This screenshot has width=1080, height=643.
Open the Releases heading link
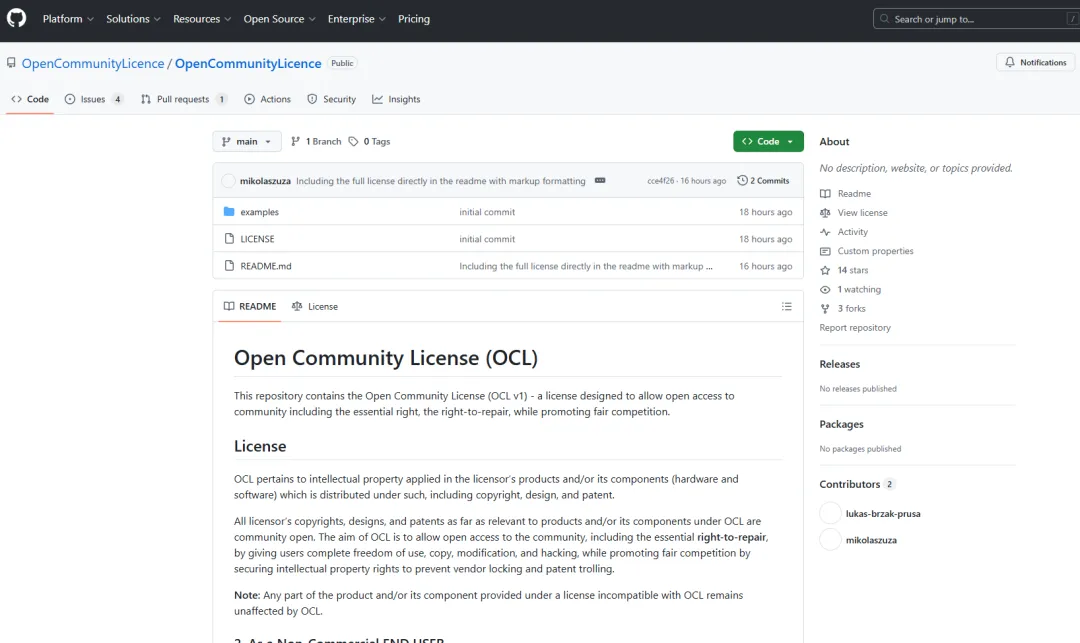tap(840, 364)
